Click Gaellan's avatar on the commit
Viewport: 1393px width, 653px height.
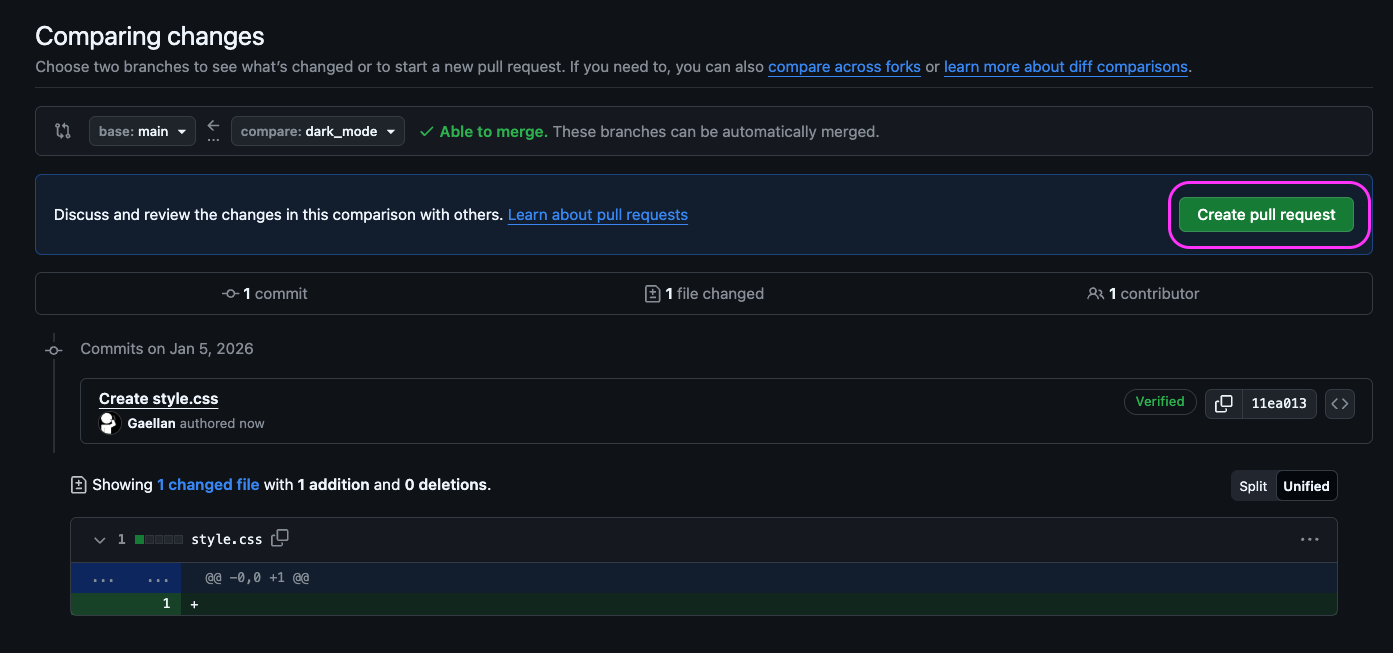[109, 422]
